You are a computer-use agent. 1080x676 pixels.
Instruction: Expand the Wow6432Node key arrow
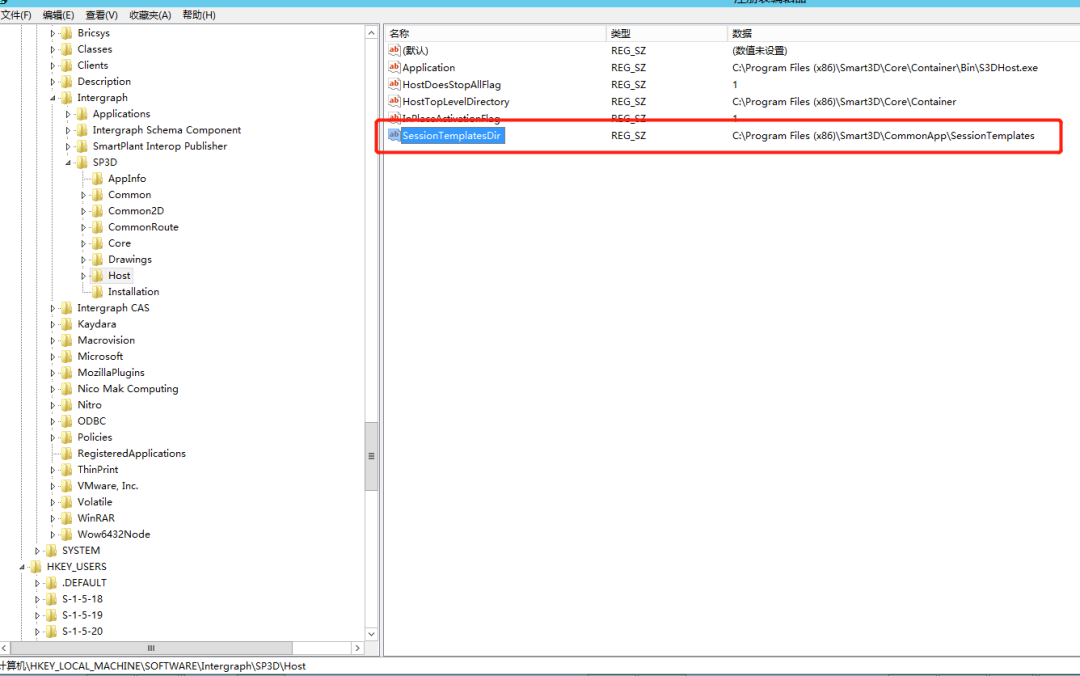pyautogui.click(x=52, y=534)
